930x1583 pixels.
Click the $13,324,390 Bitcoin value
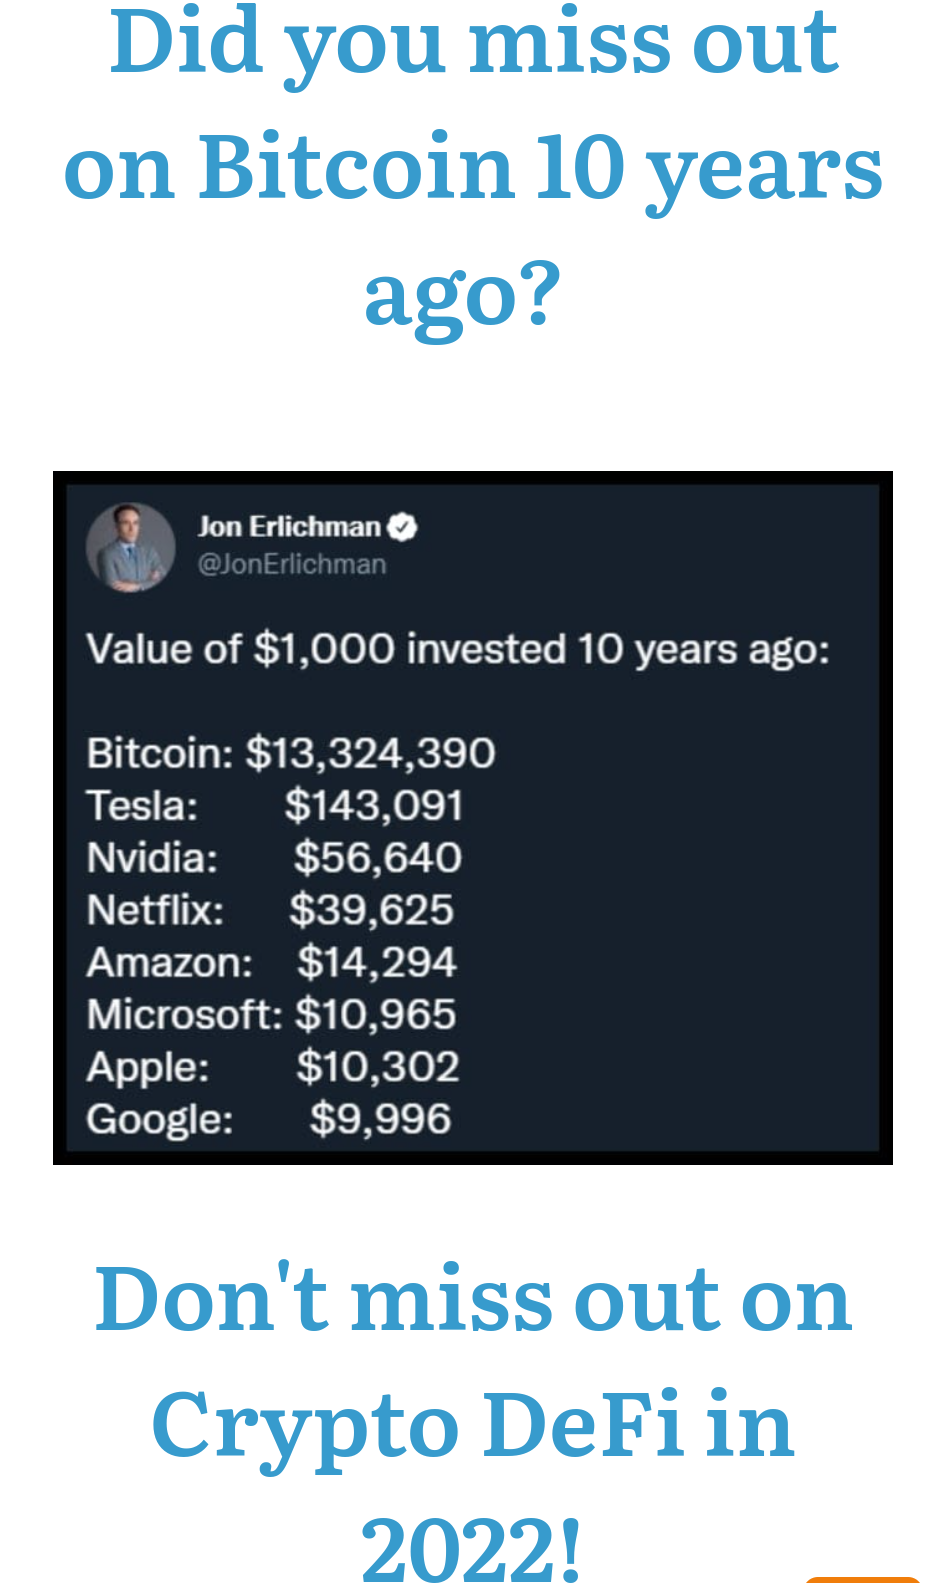click(x=371, y=753)
